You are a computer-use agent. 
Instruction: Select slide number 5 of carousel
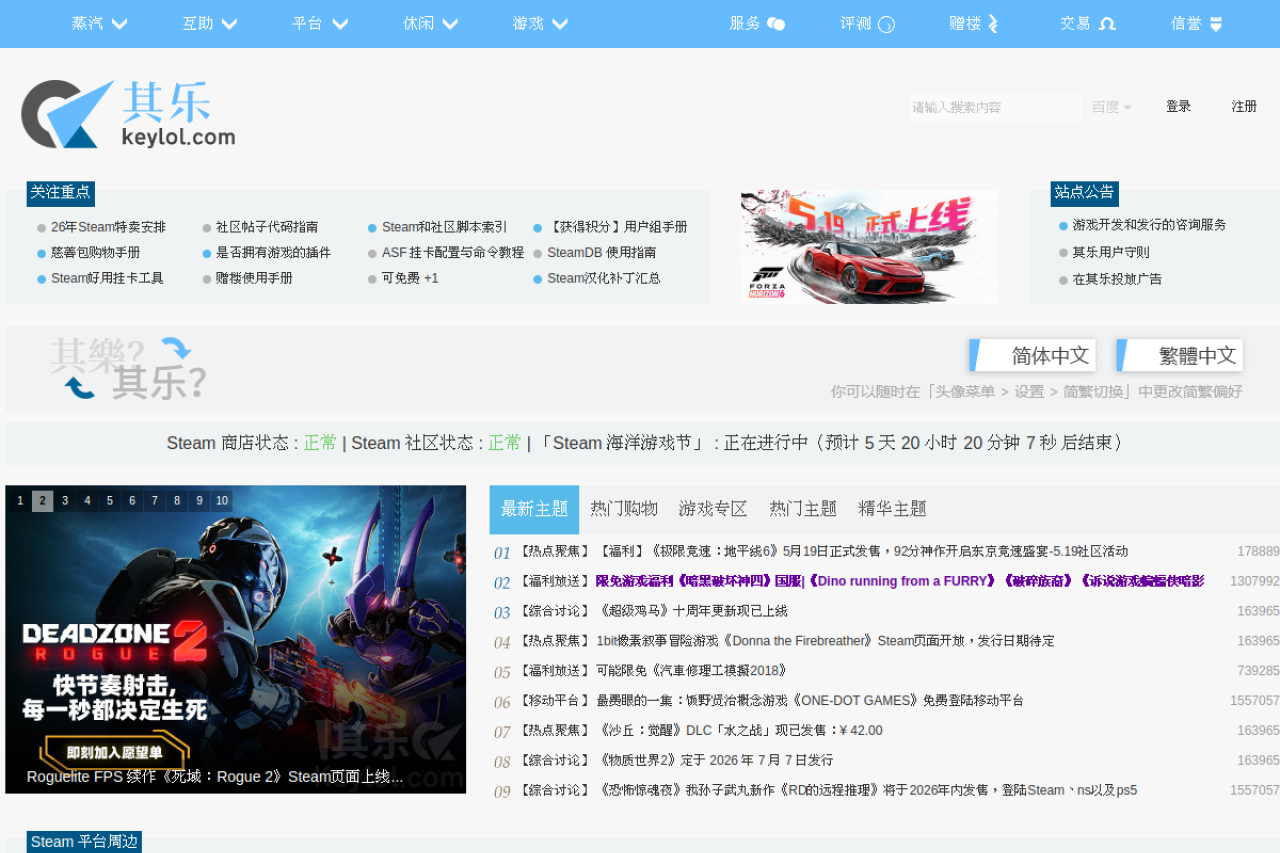click(110, 501)
